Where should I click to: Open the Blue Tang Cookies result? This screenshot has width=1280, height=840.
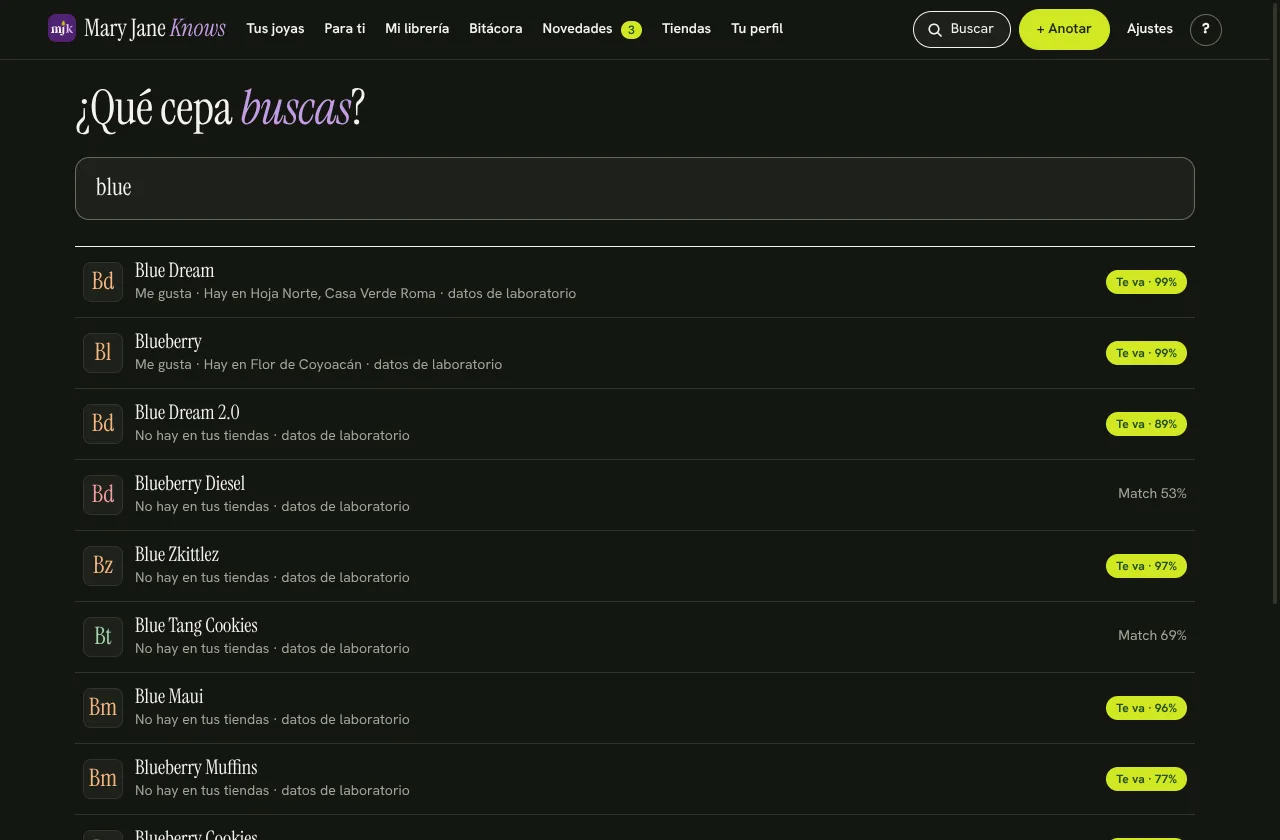pos(635,637)
